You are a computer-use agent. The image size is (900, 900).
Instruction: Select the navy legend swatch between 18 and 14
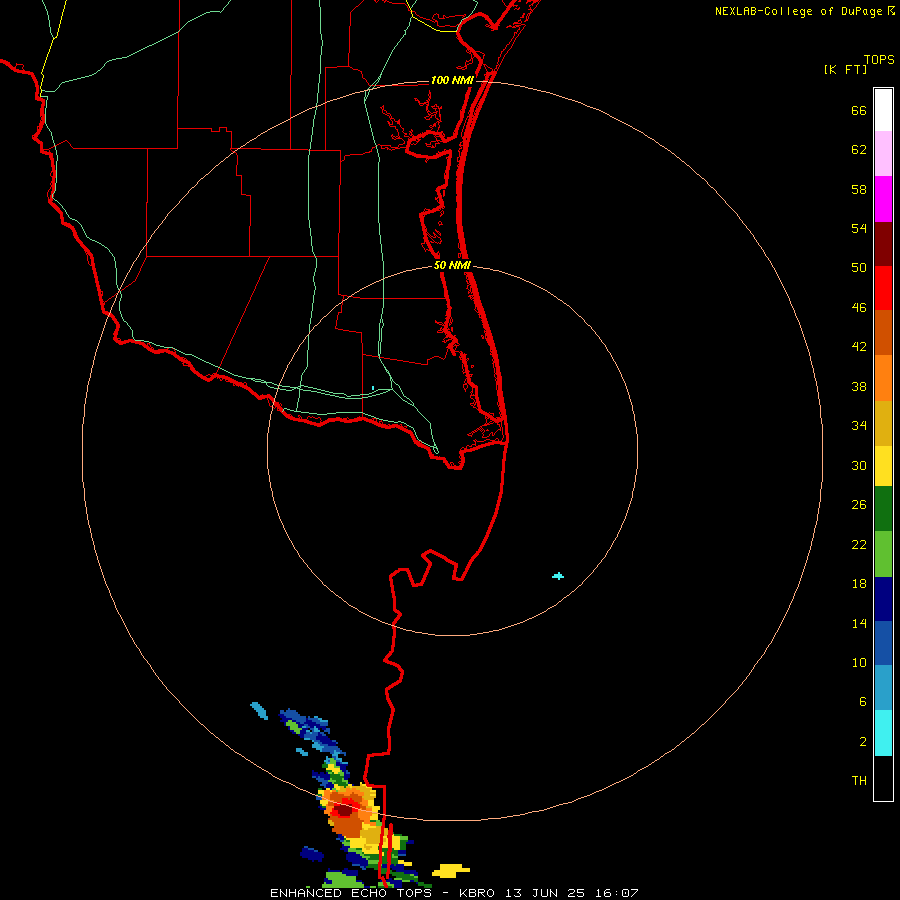[883, 599]
